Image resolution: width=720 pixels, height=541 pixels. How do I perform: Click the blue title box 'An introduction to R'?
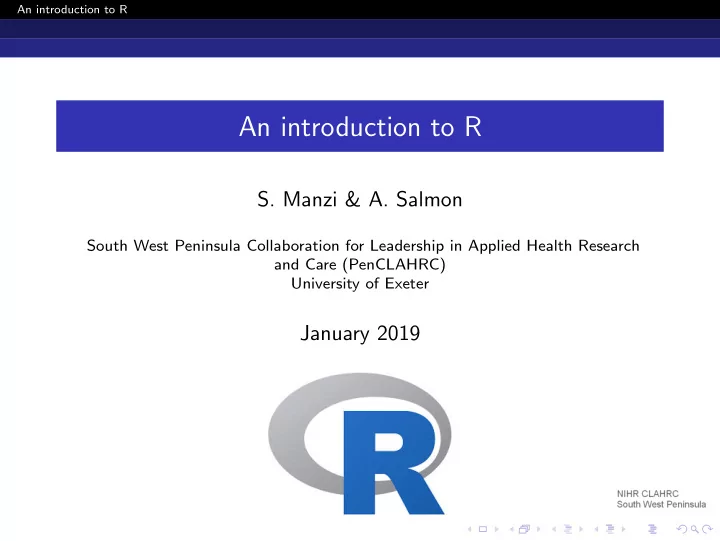click(360, 126)
